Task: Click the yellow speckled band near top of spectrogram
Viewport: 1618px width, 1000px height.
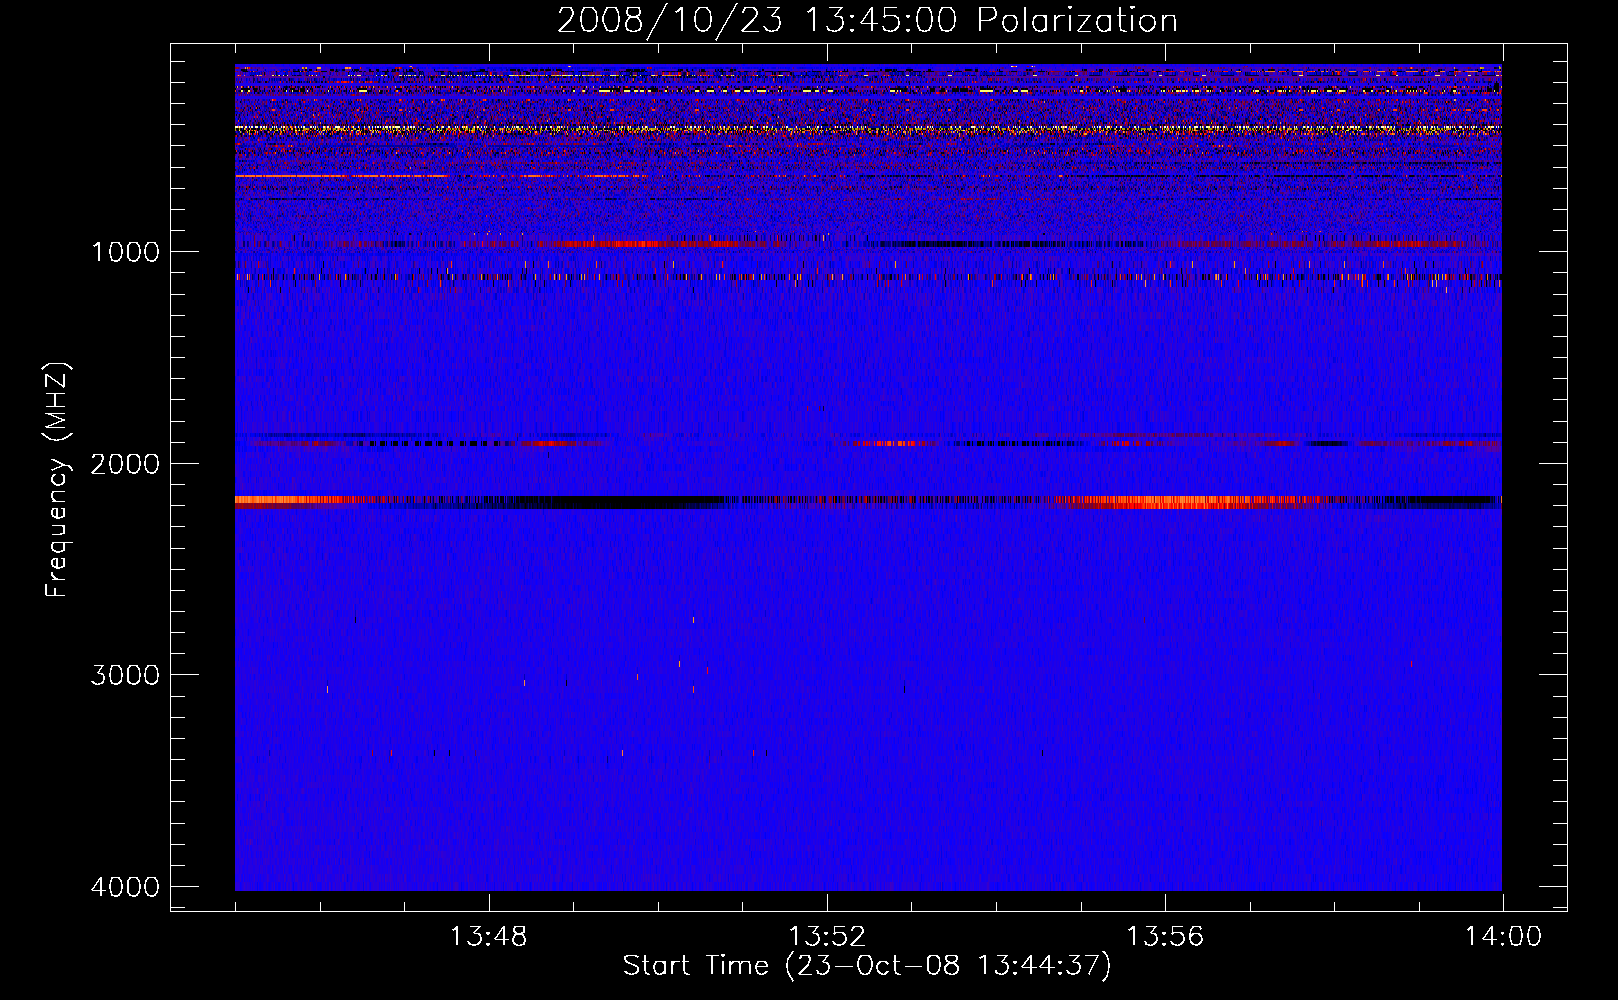Action: (x=868, y=129)
